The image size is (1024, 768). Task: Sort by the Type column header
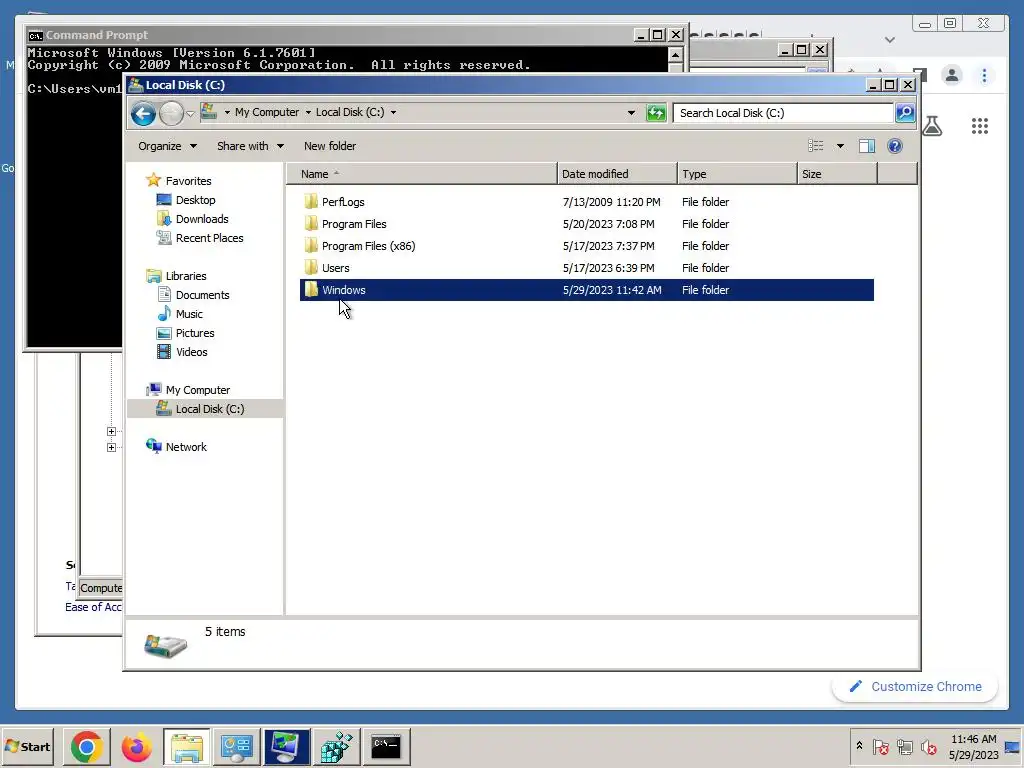tap(737, 174)
